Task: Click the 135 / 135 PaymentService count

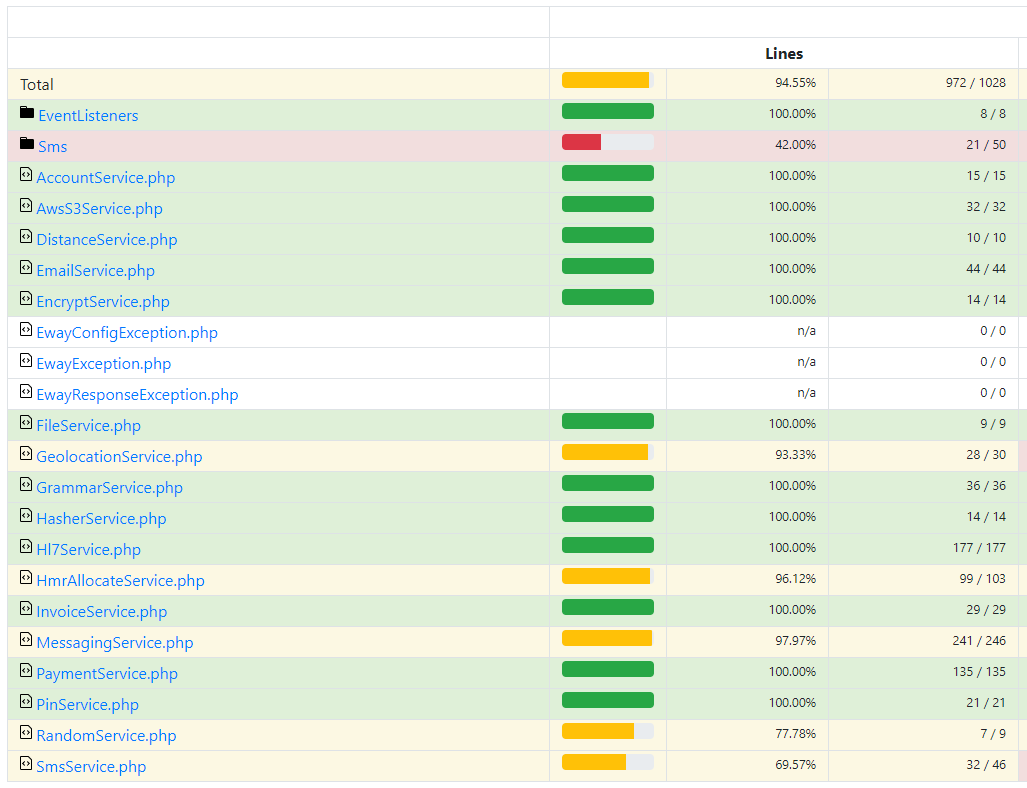Action: tap(979, 671)
